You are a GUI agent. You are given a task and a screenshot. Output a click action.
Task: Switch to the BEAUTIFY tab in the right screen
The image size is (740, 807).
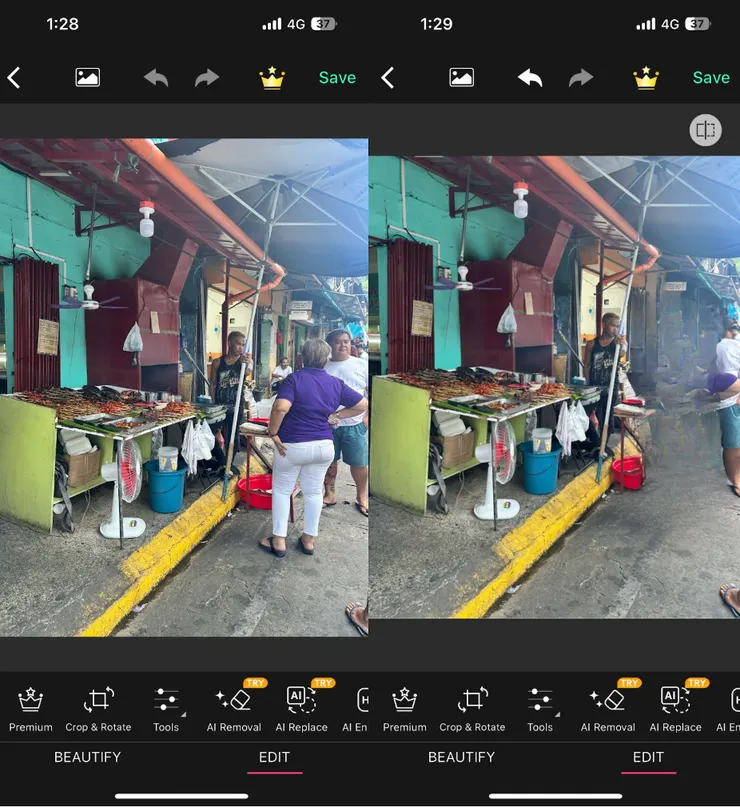point(462,757)
